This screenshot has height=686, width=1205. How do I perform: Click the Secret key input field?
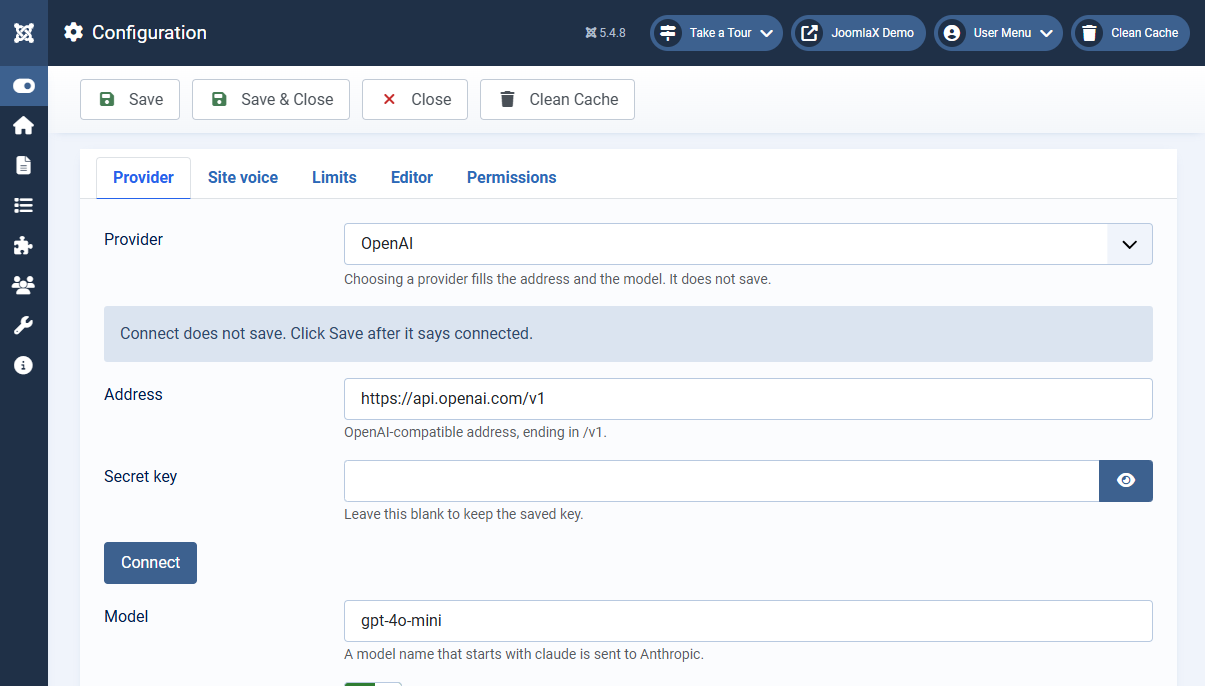pos(722,481)
